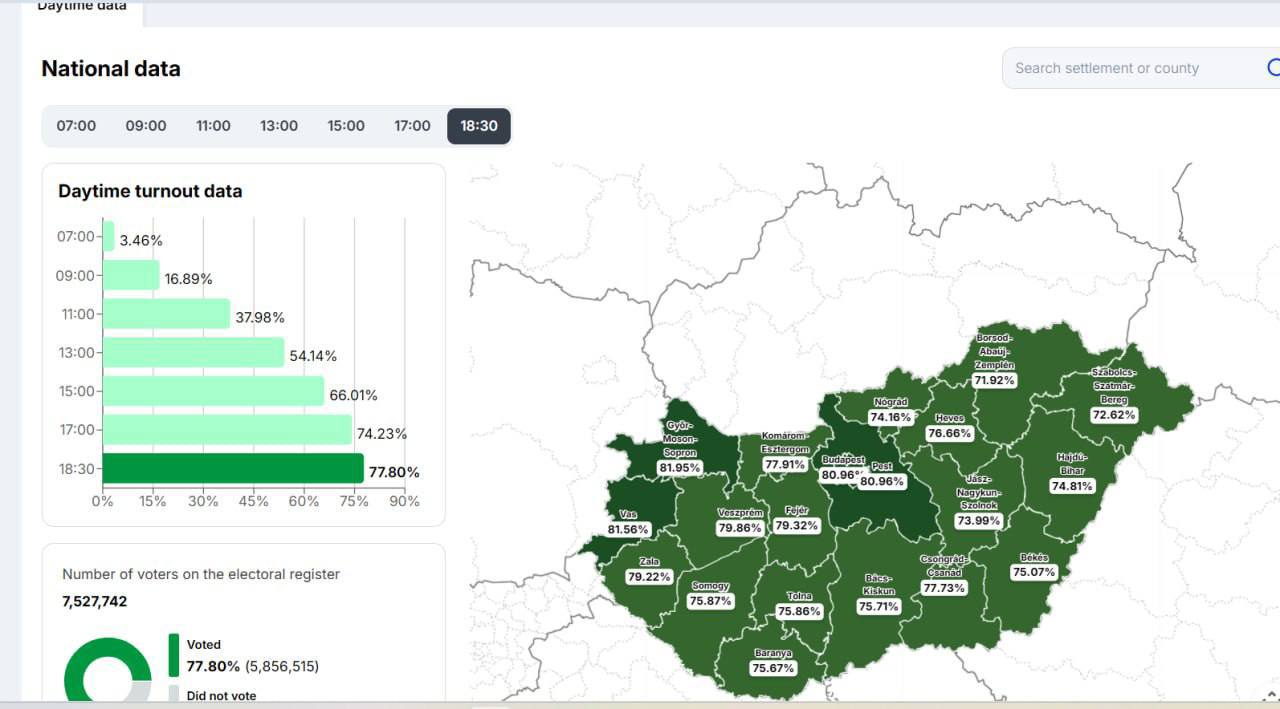This screenshot has height=709, width=1280.
Task: Select the 07:00 time tab
Action: 76,126
